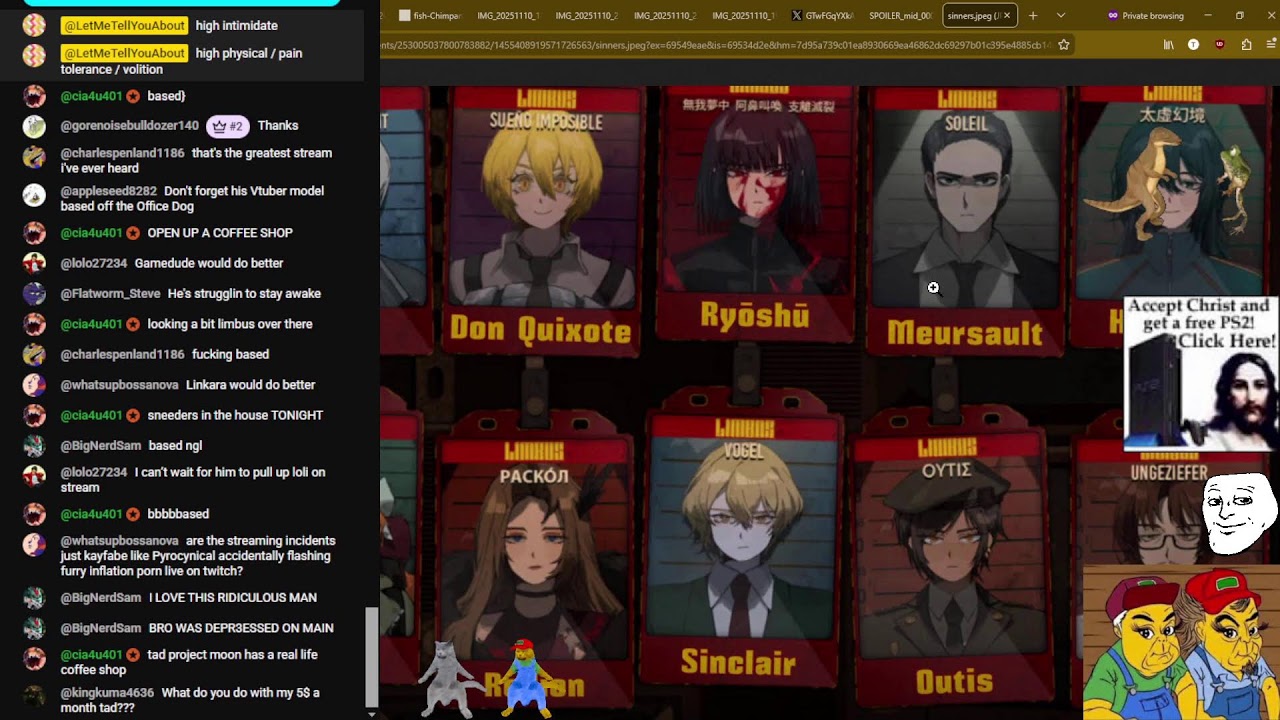The image size is (1280, 720).
Task: Click the two red-cap cartoon characters image
Action: click(1181, 641)
